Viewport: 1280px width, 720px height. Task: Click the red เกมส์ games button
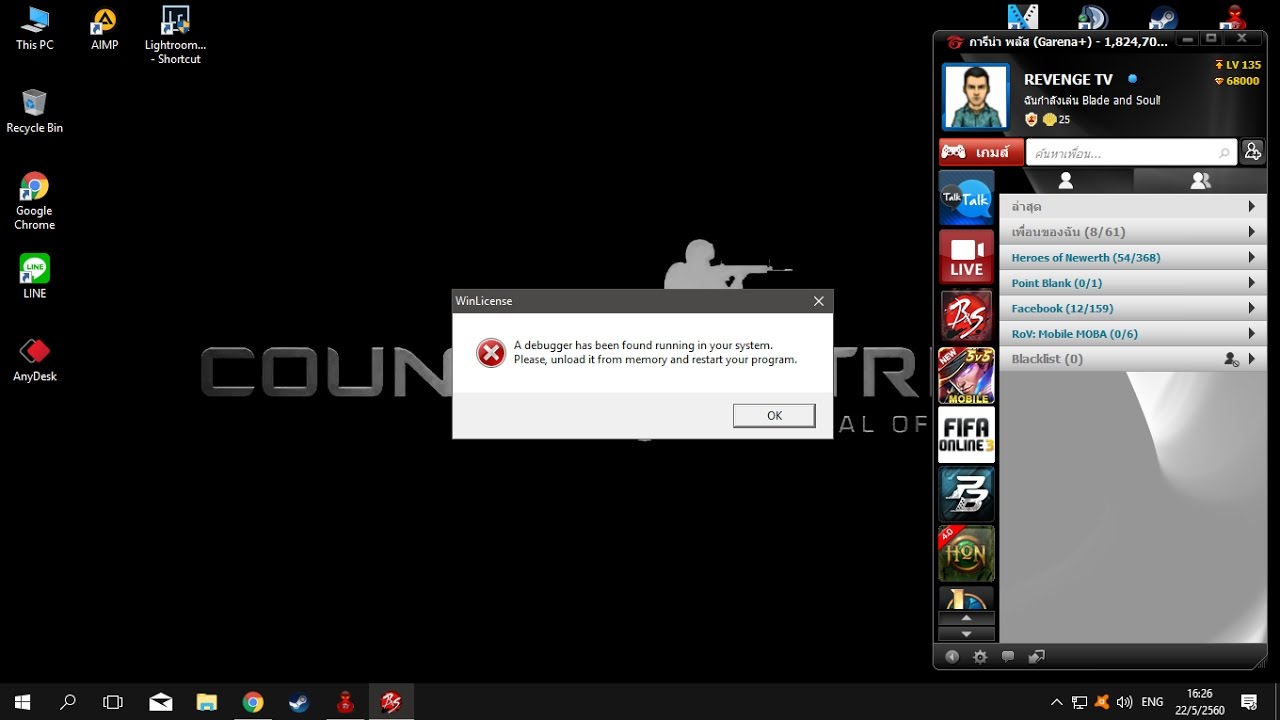pyautogui.click(x=981, y=152)
